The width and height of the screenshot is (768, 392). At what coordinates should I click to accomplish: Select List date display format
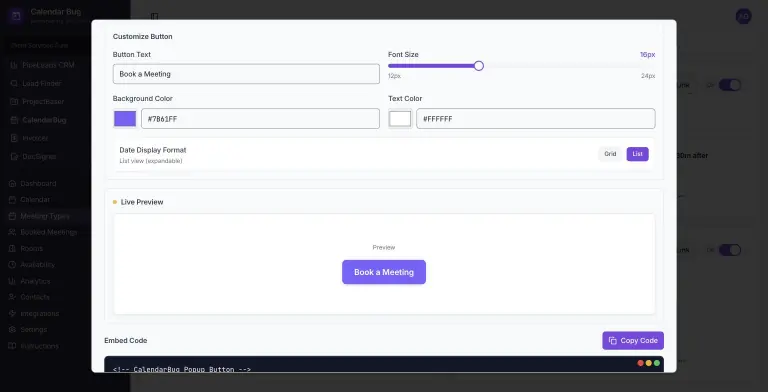pos(637,154)
